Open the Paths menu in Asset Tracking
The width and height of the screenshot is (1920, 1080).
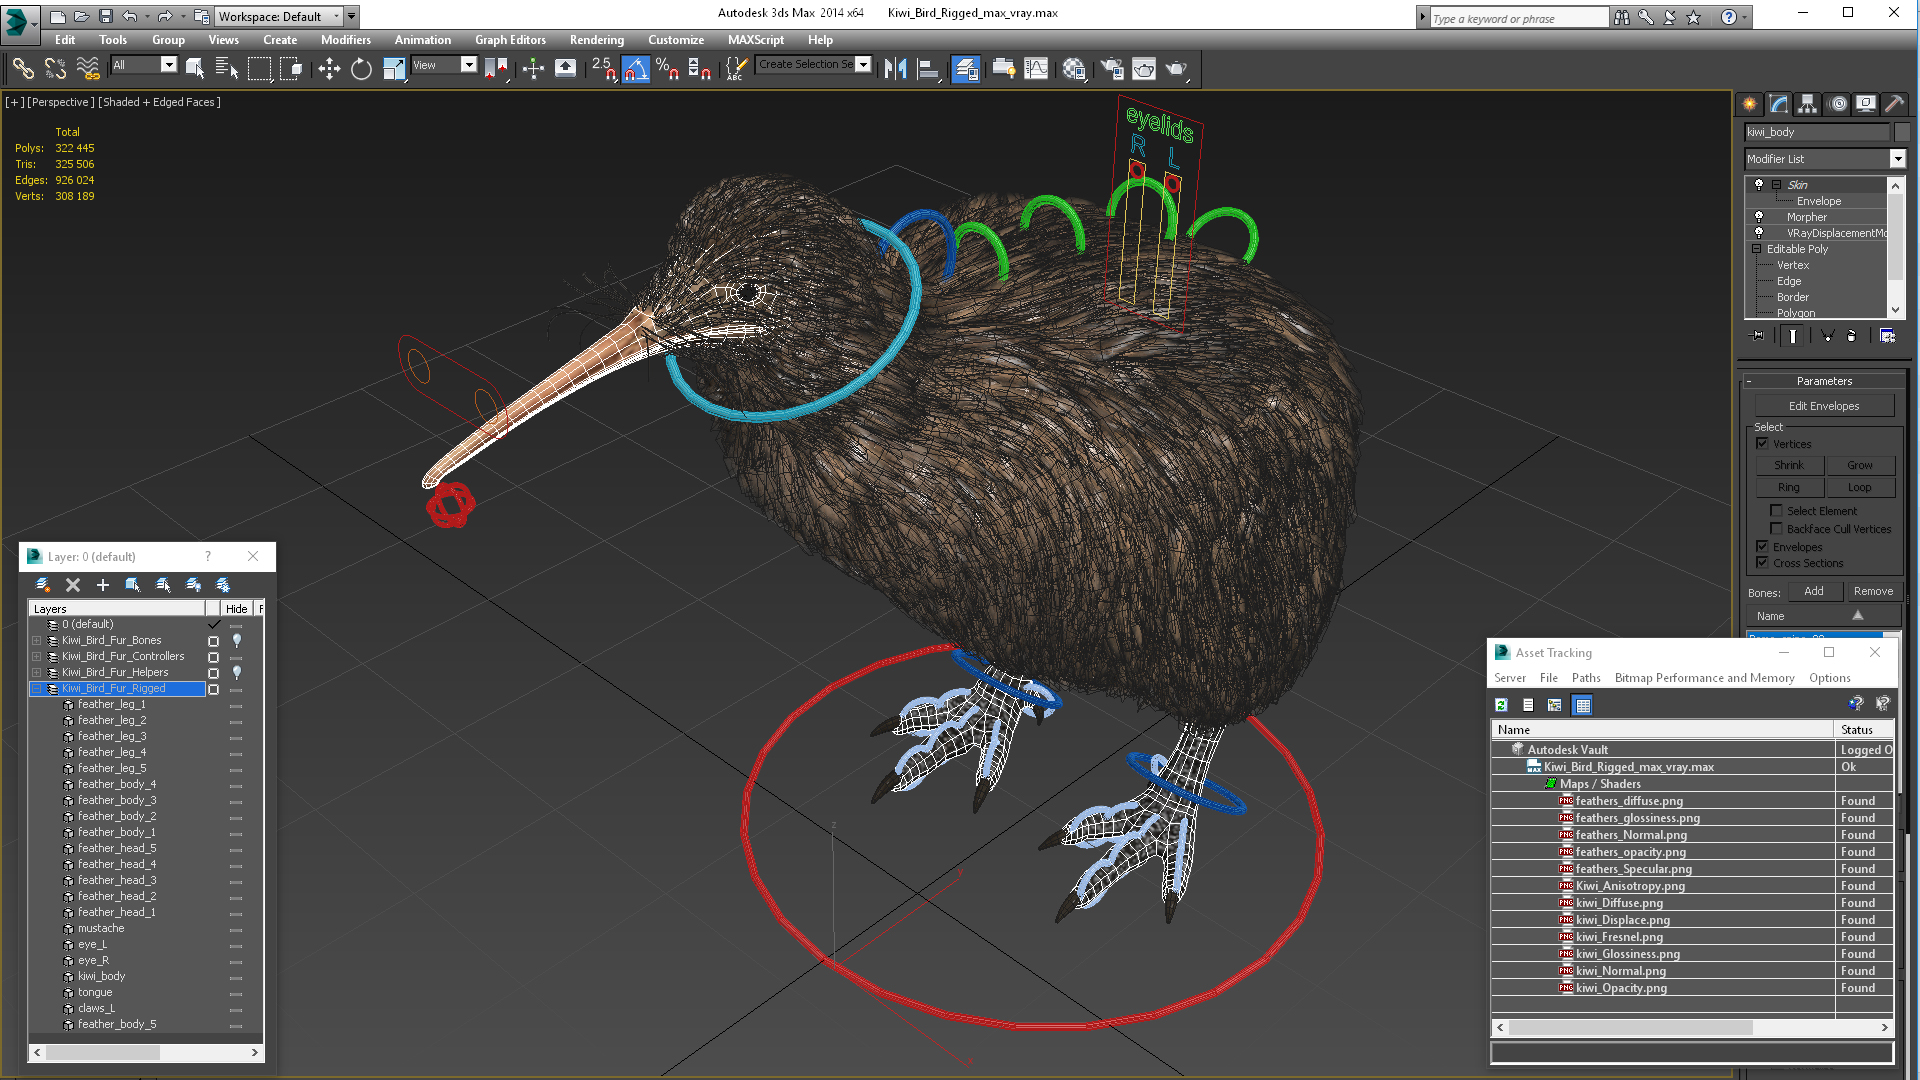point(1585,678)
